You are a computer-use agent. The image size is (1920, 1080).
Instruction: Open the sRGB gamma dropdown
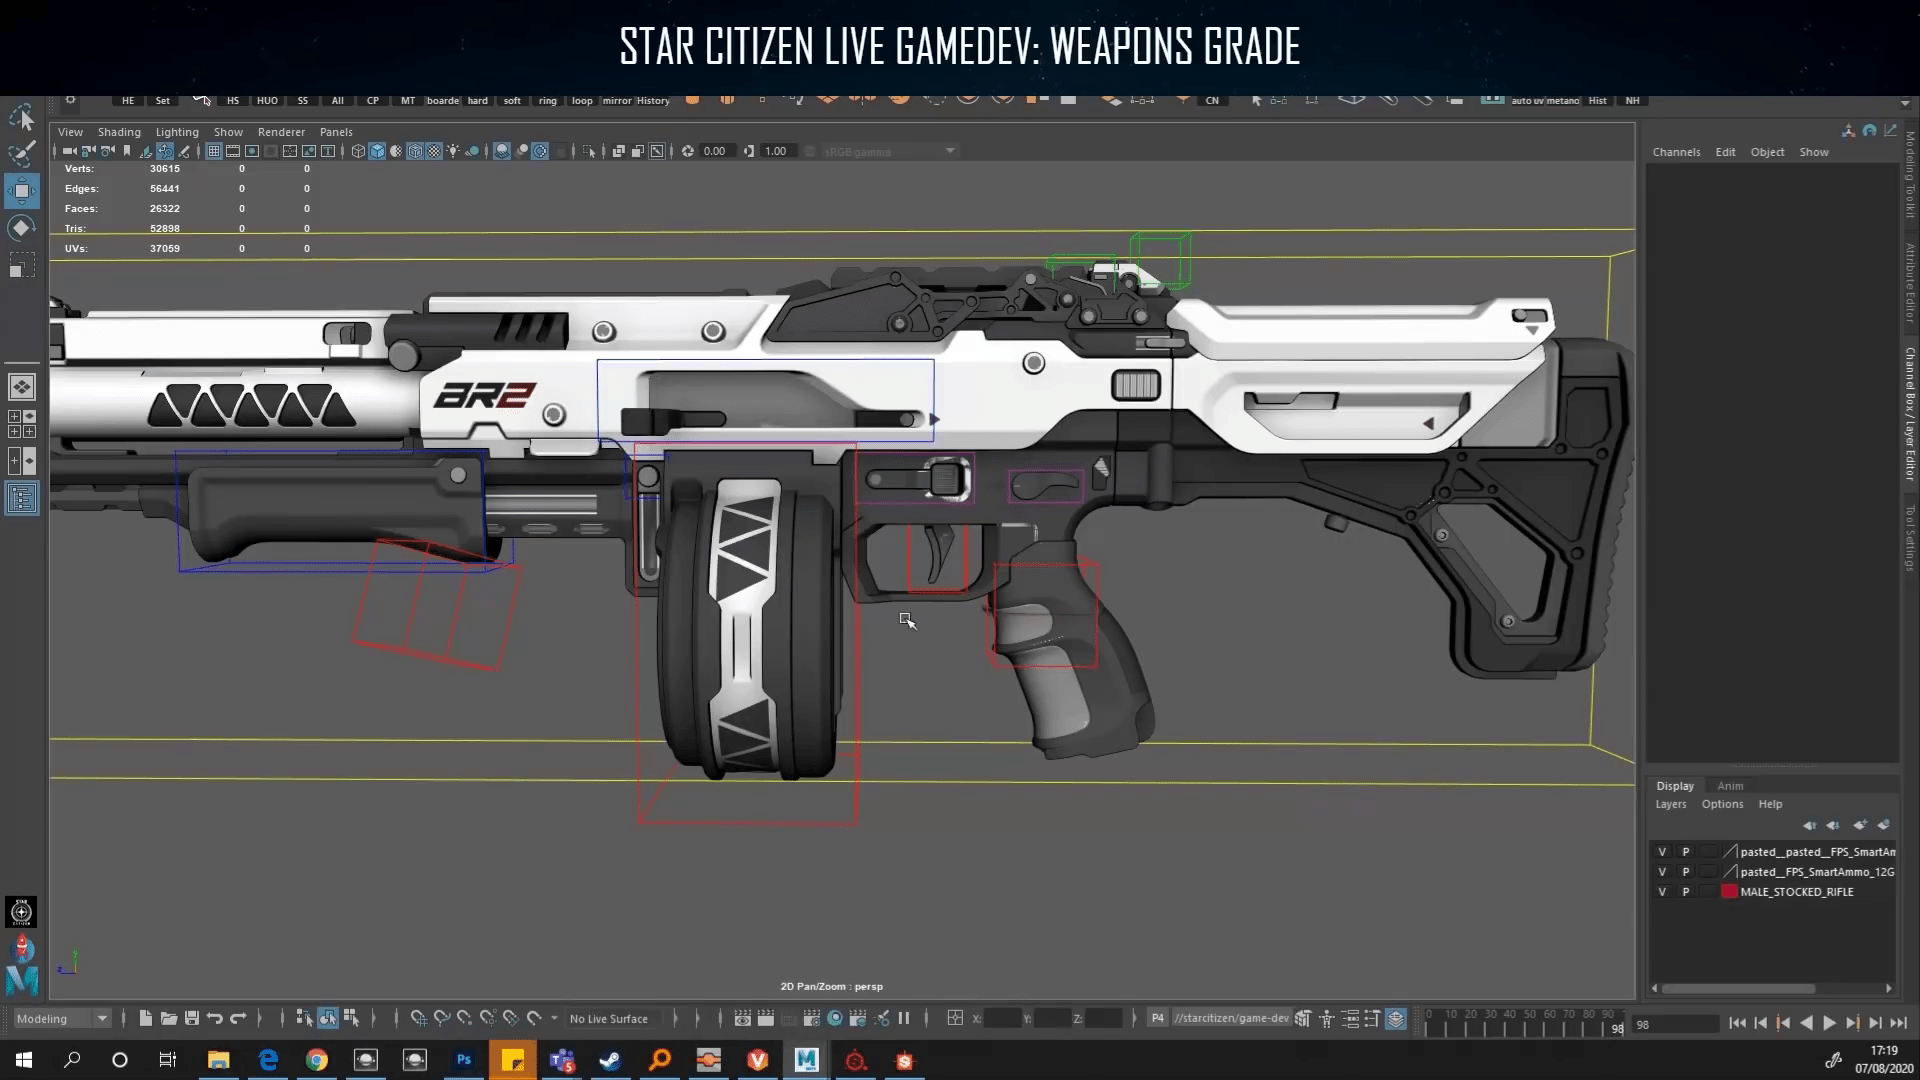(948, 151)
